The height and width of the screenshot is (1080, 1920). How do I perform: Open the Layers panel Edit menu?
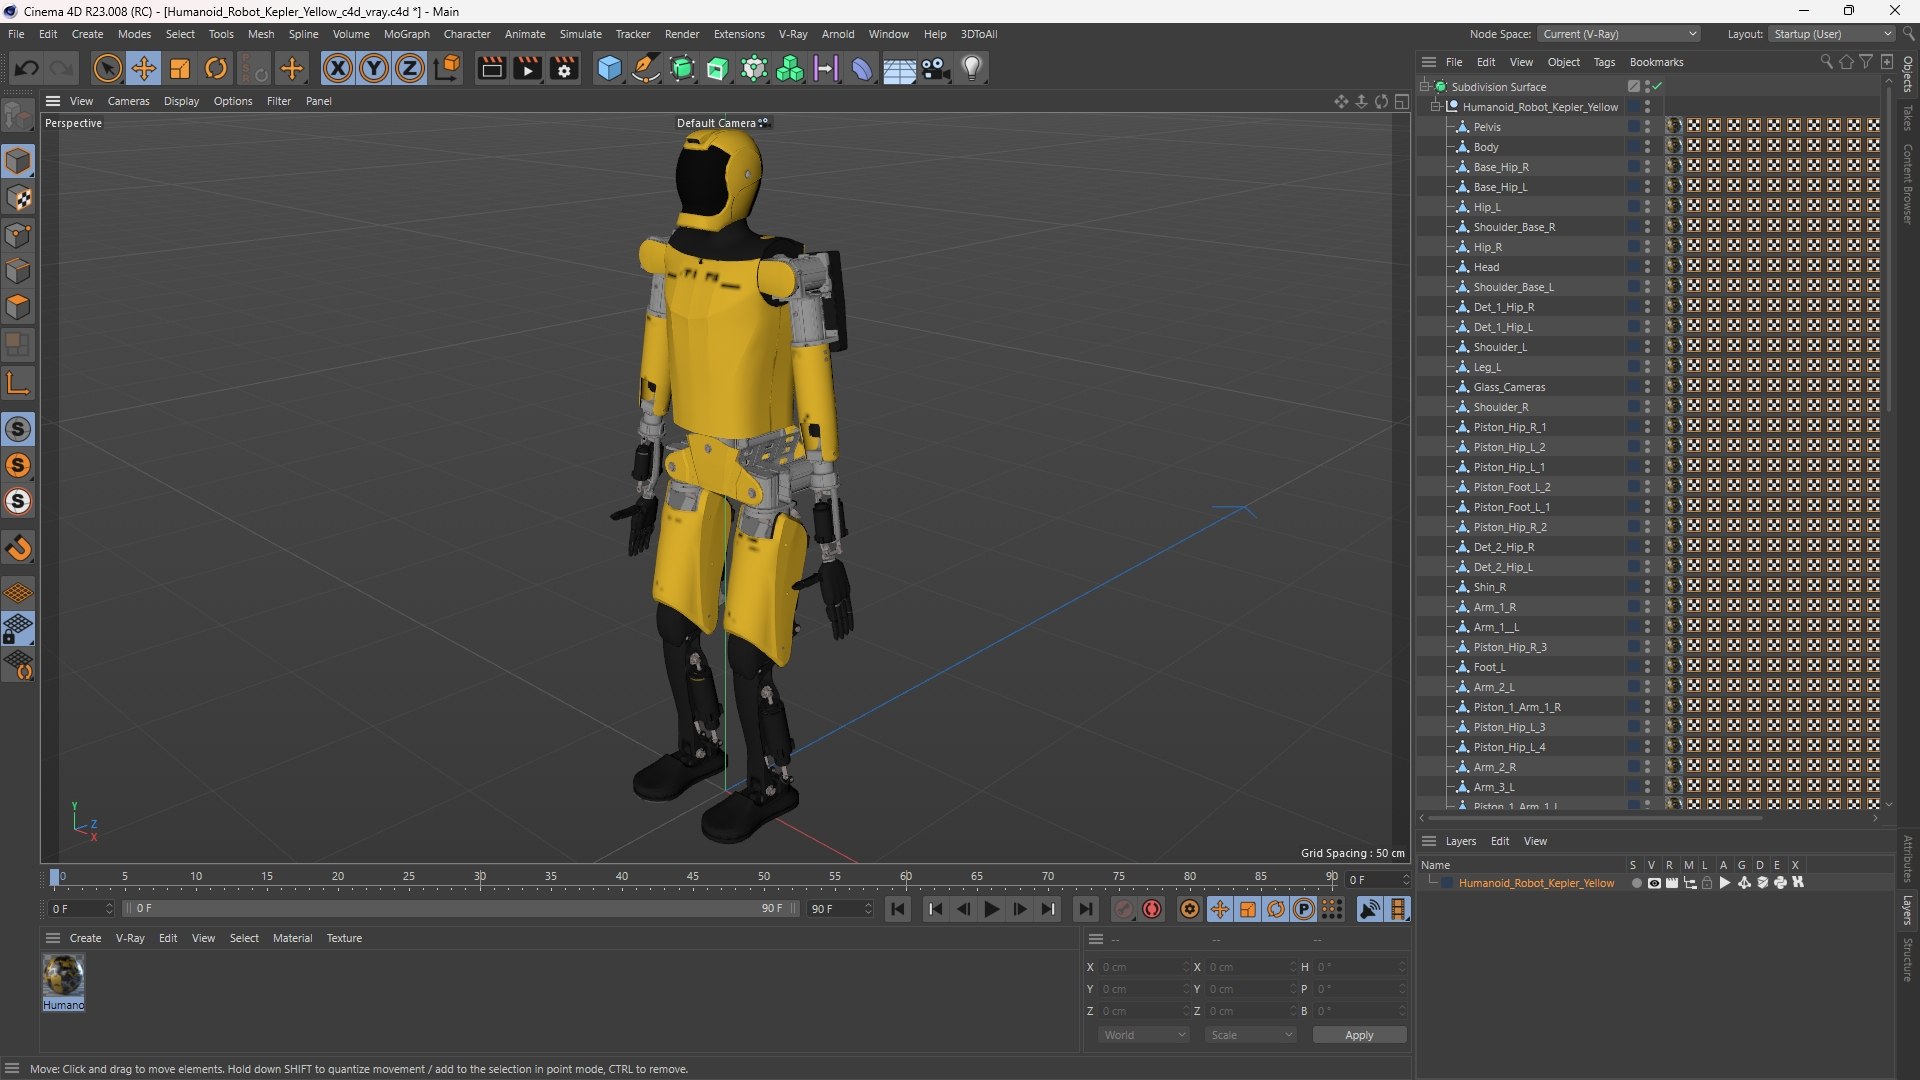[1500, 841]
